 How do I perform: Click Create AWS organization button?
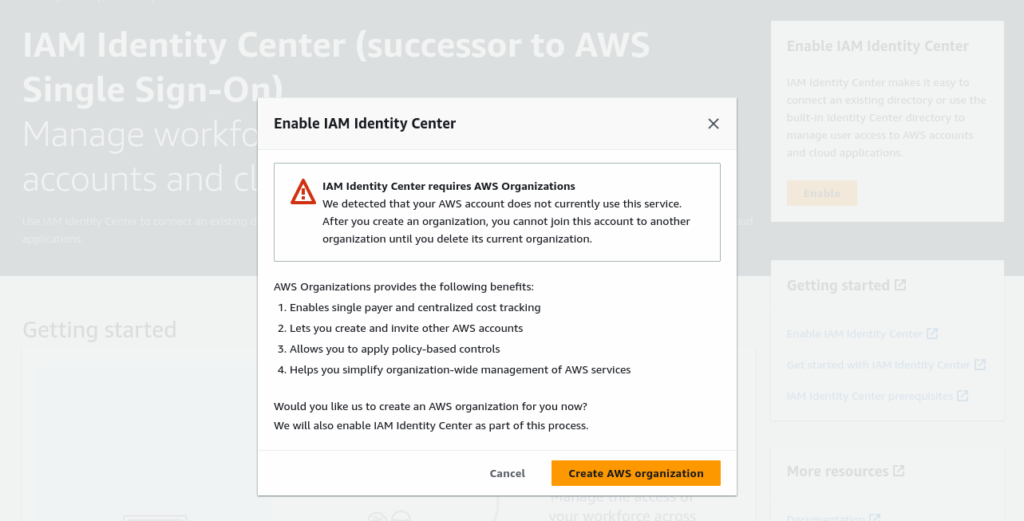[635, 473]
